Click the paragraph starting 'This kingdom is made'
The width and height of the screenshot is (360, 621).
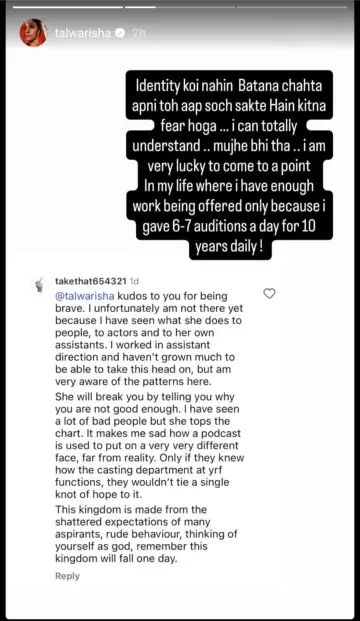(x=146, y=534)
